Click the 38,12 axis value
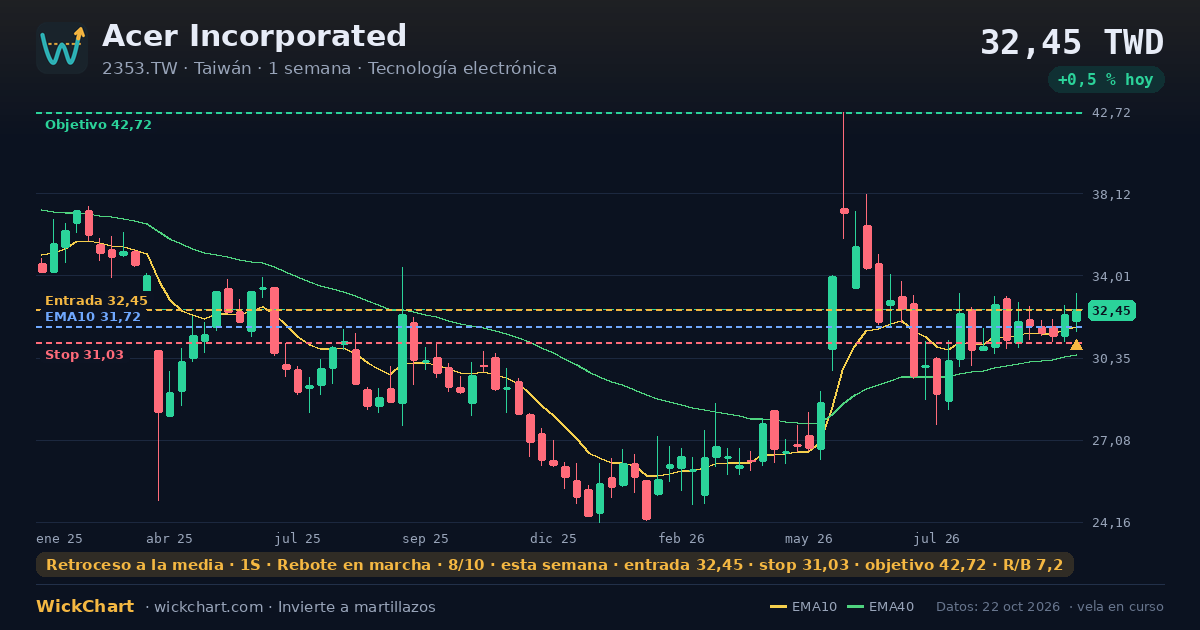 (1111, 195)
